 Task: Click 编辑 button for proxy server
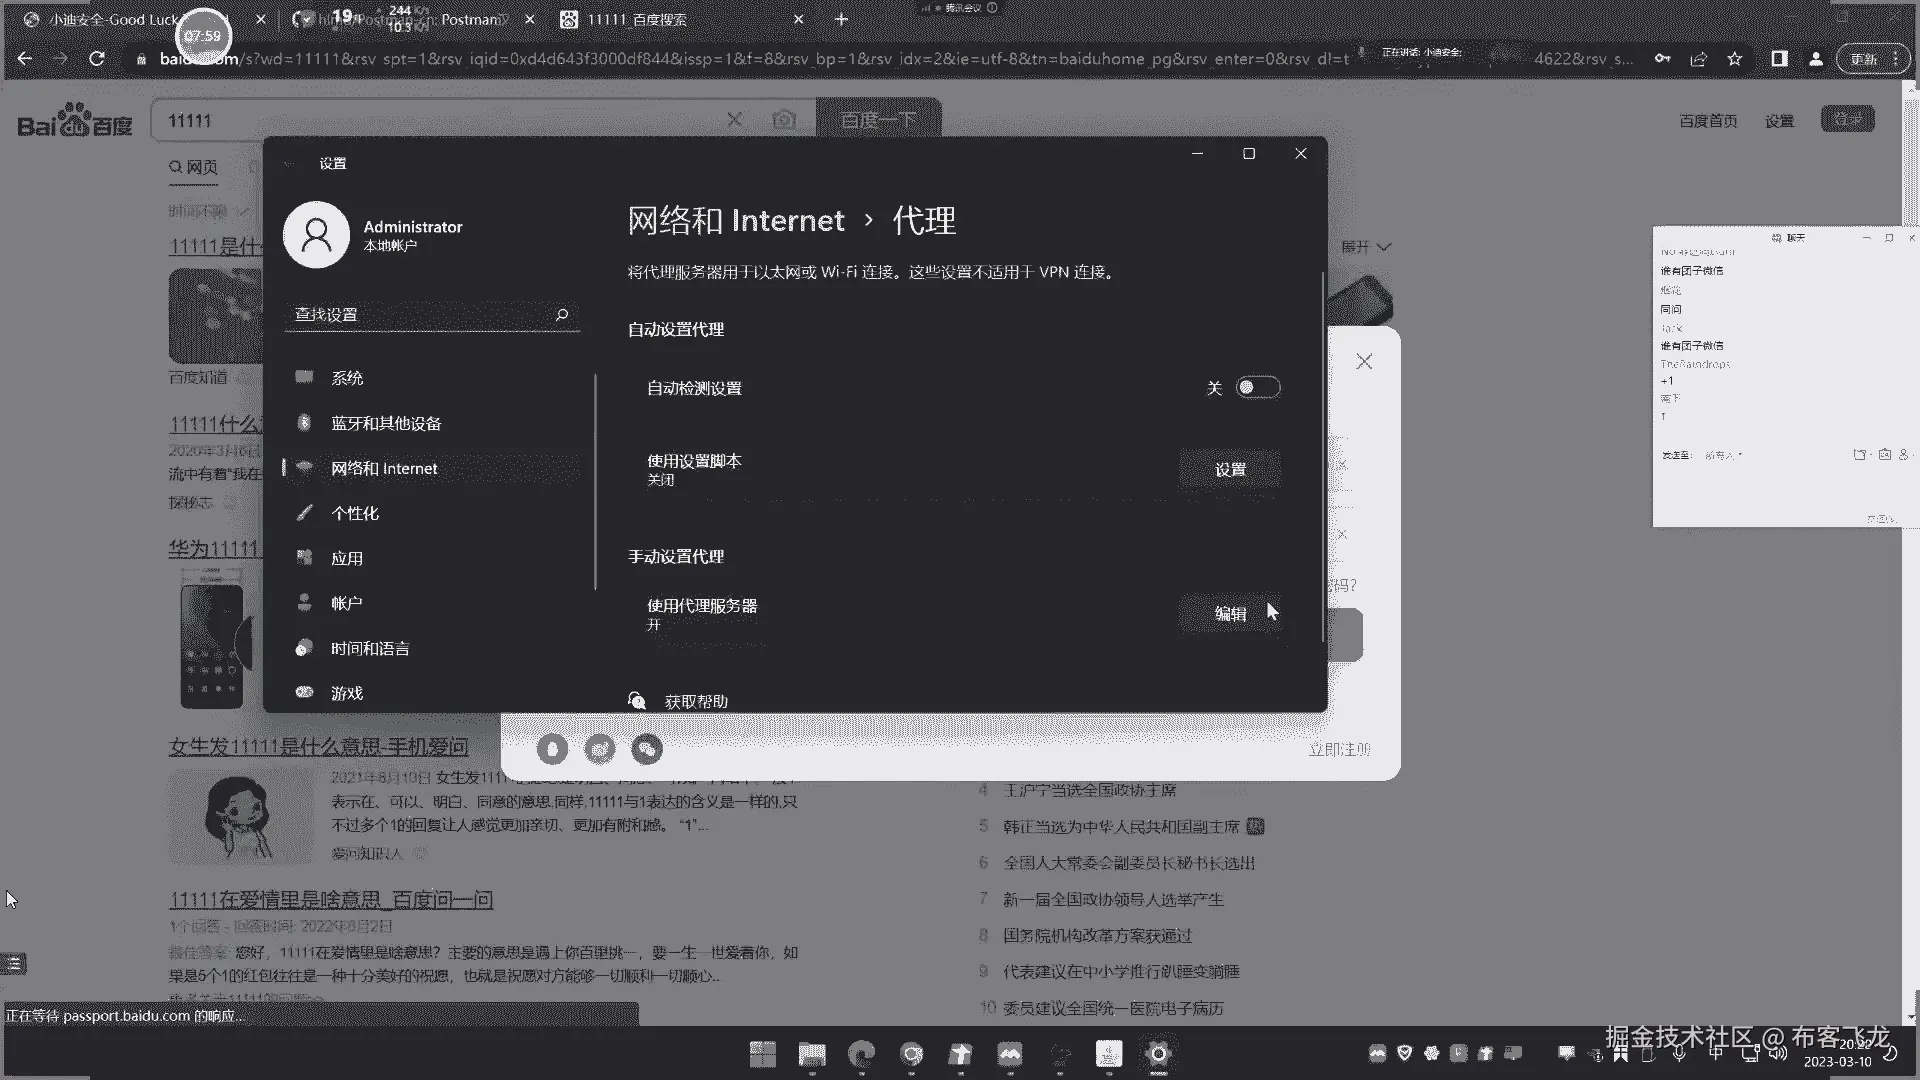[x=1229, y=613]
